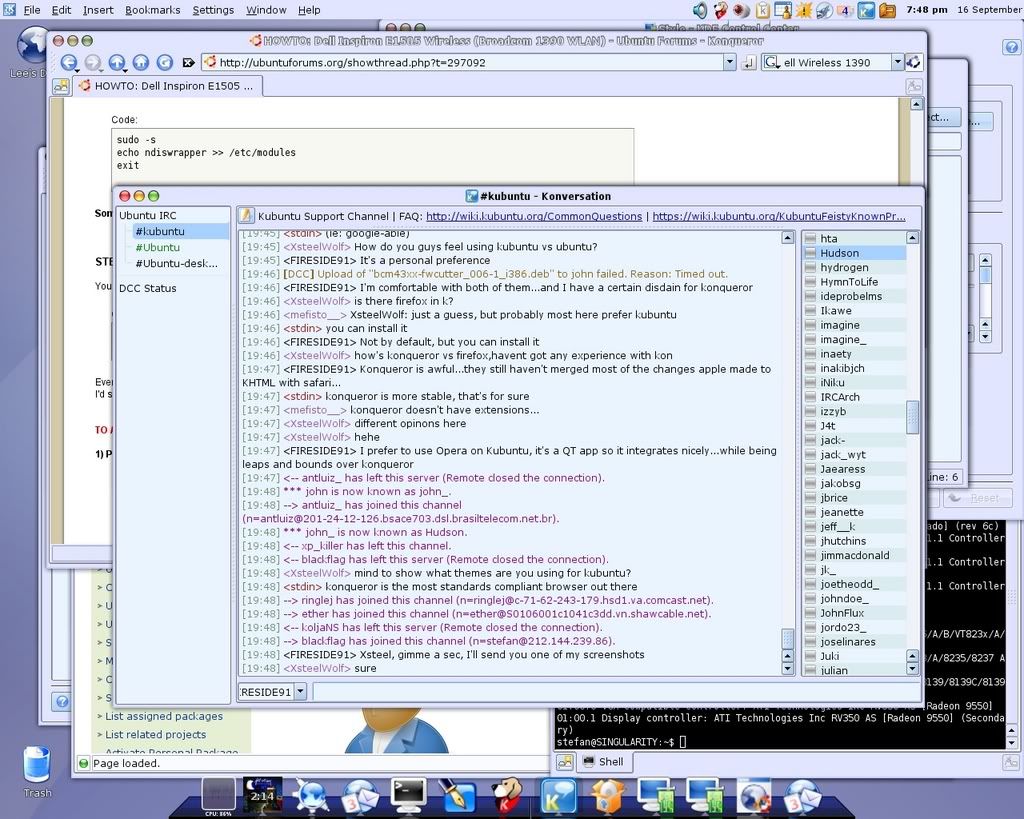Reload the page in Konqueror
Viewport: 1024px width, 819px height.
pos(165,62)
